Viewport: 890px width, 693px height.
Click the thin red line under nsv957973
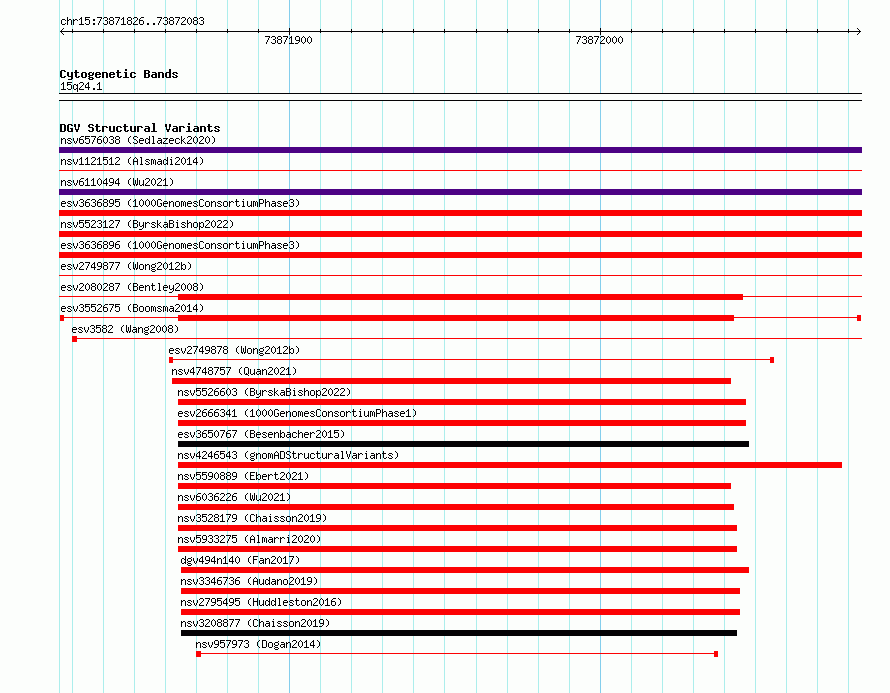[457, 654]
